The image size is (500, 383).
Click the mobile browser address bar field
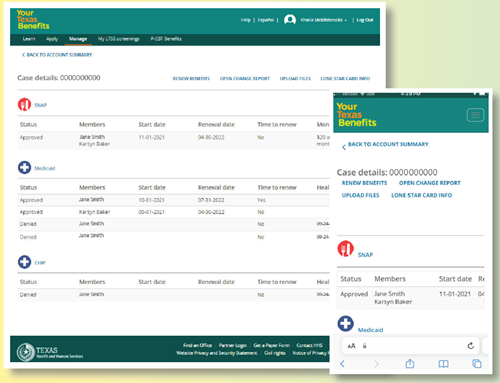pyautogui.click(x=411, y=346)
